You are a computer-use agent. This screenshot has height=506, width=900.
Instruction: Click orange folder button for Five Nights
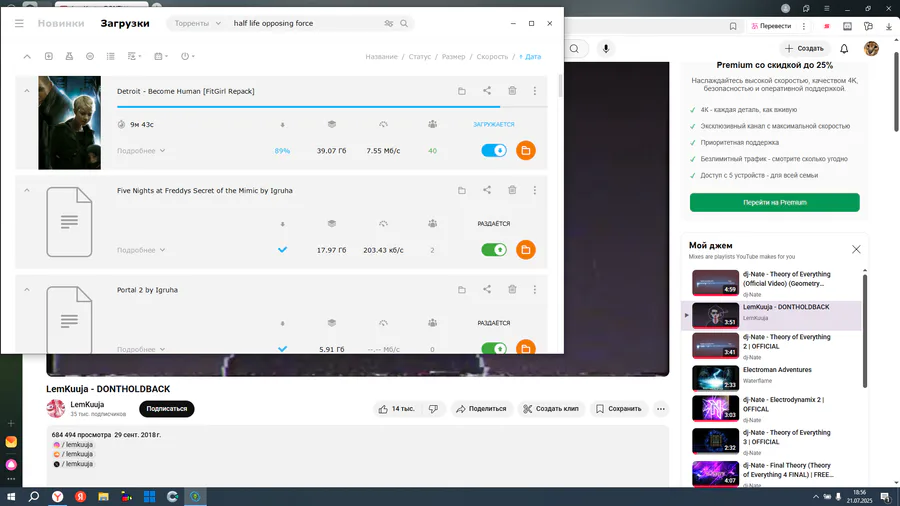[x=525, y=250]
